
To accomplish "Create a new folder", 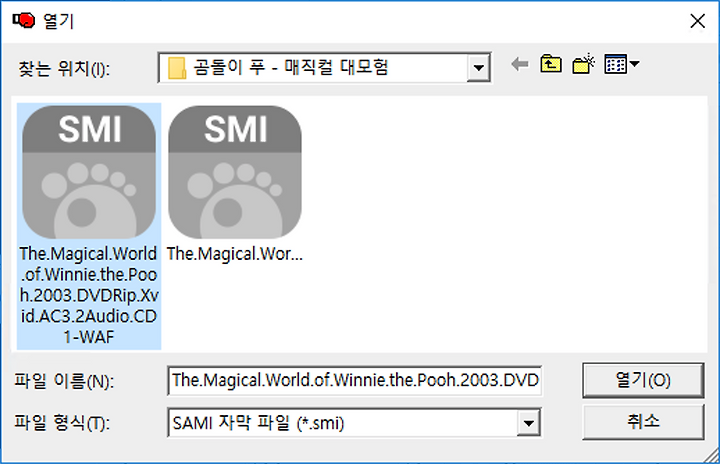I will (x=584, y=64).
